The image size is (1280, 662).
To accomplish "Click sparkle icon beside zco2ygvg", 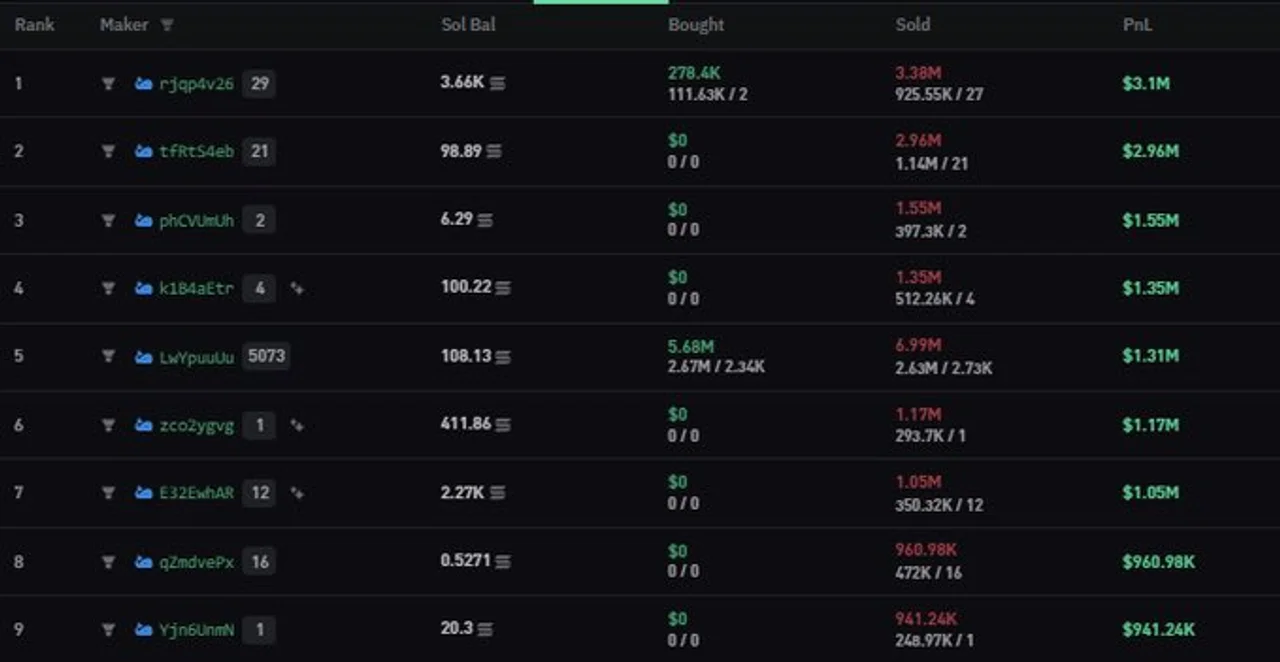I will click(x=297, y=425).
